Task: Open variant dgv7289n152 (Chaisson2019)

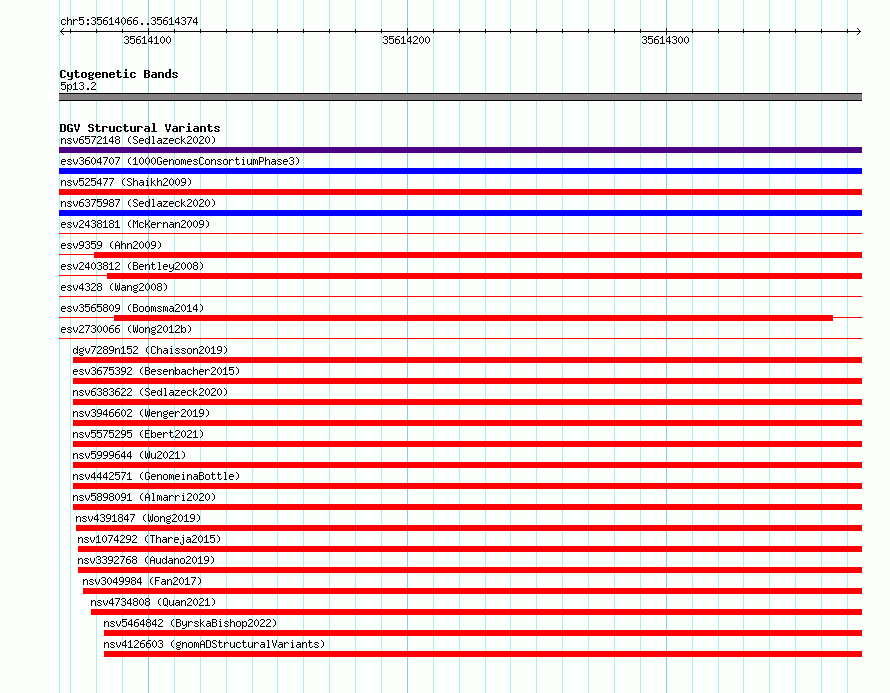Action: [x=150, y=350]
